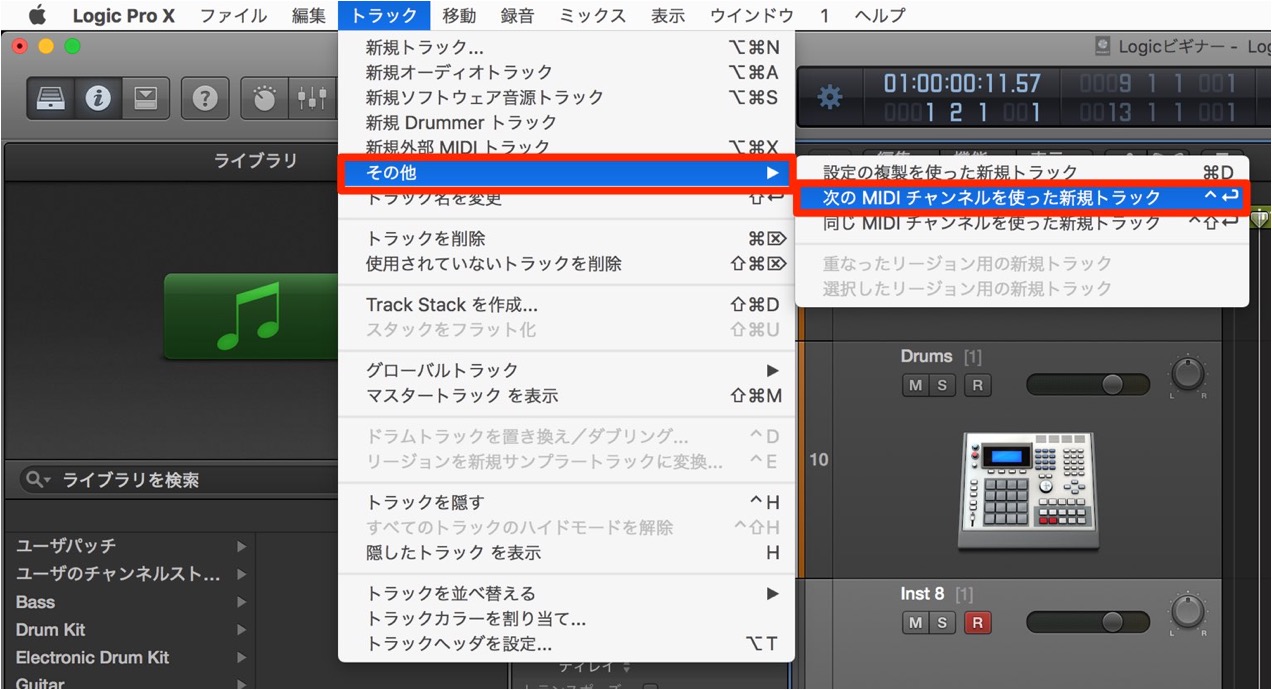
Task: Open the 編集 menu
Action: (x=309, y=15)
